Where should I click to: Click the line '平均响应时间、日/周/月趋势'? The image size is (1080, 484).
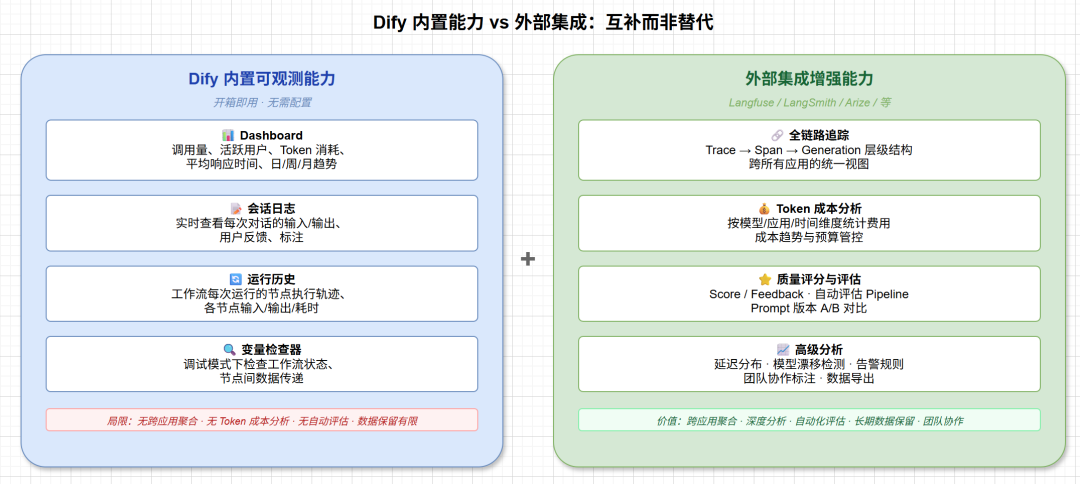click(x=262, y=165)
